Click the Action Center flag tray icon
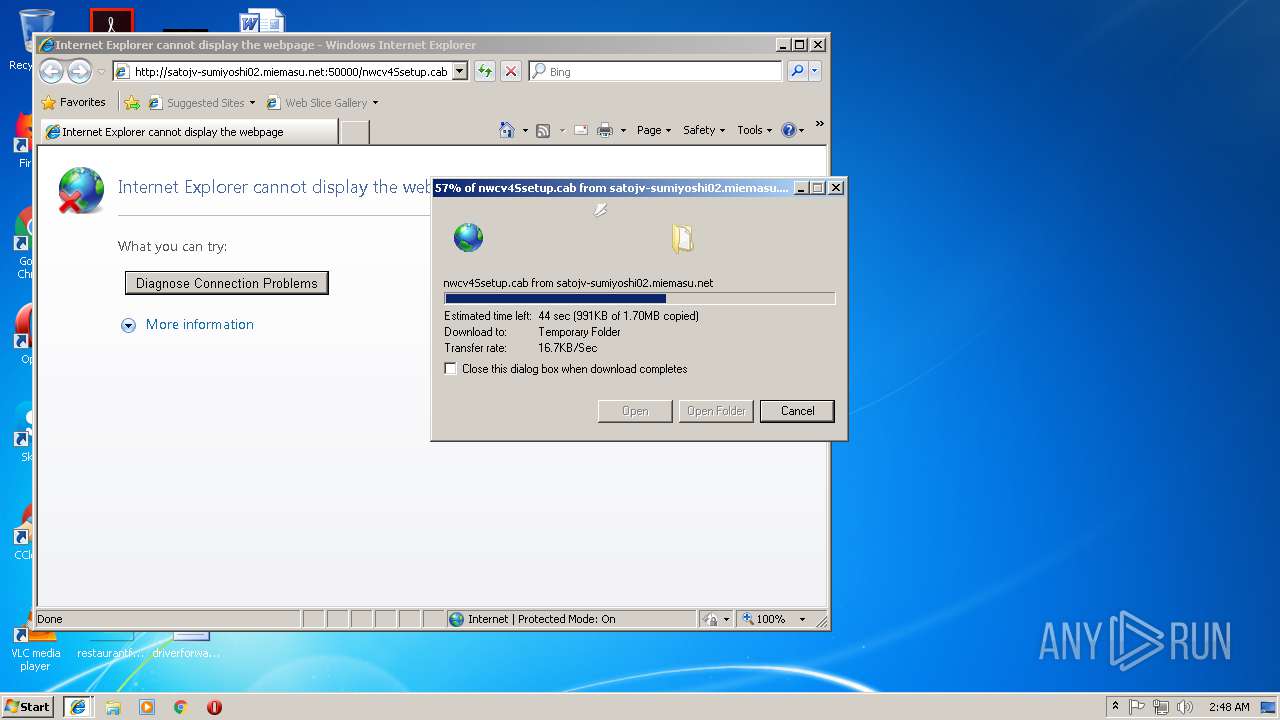1280x720 pixels. pyautogui.click(x=1137, y=707)
